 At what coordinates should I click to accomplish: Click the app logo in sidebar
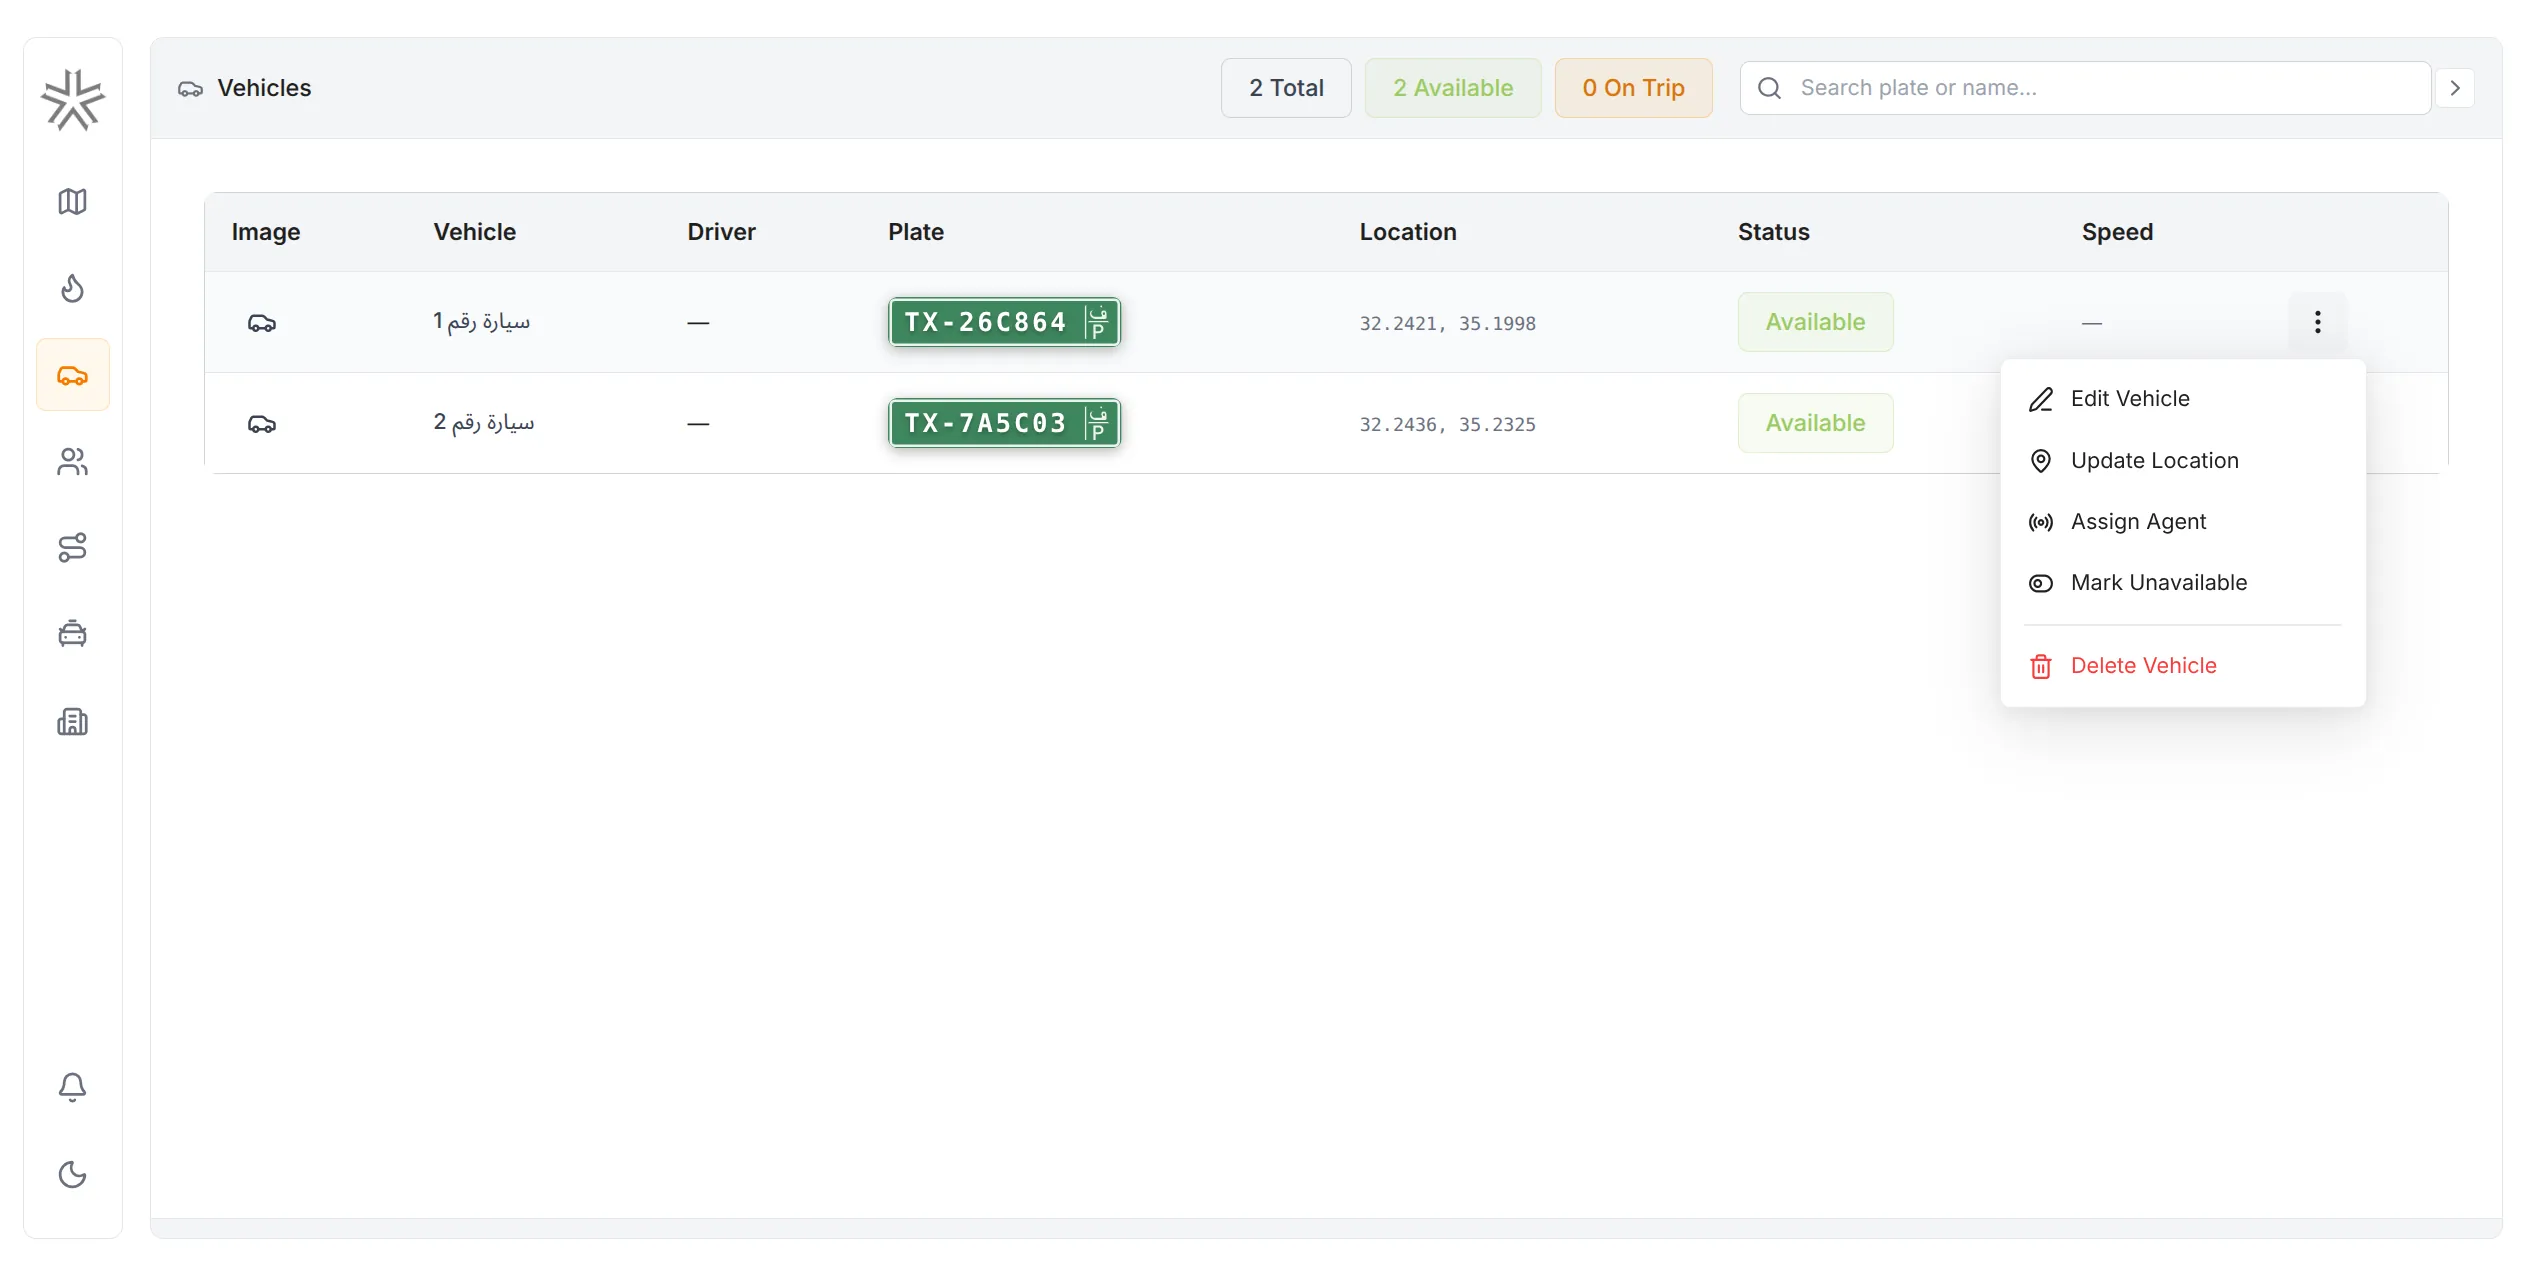pyautogui.click(x=73, y=99)
